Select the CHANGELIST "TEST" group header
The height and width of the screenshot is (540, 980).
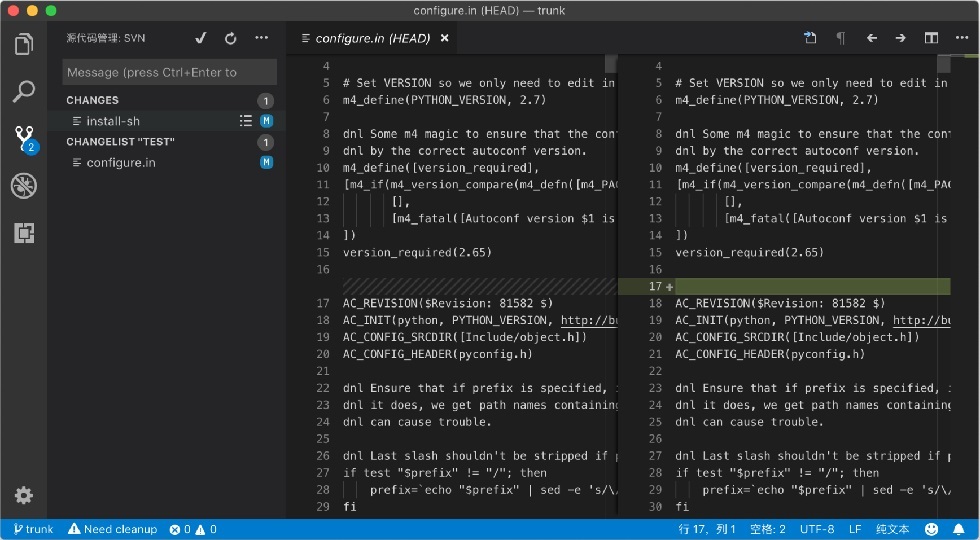pos(120,142)
